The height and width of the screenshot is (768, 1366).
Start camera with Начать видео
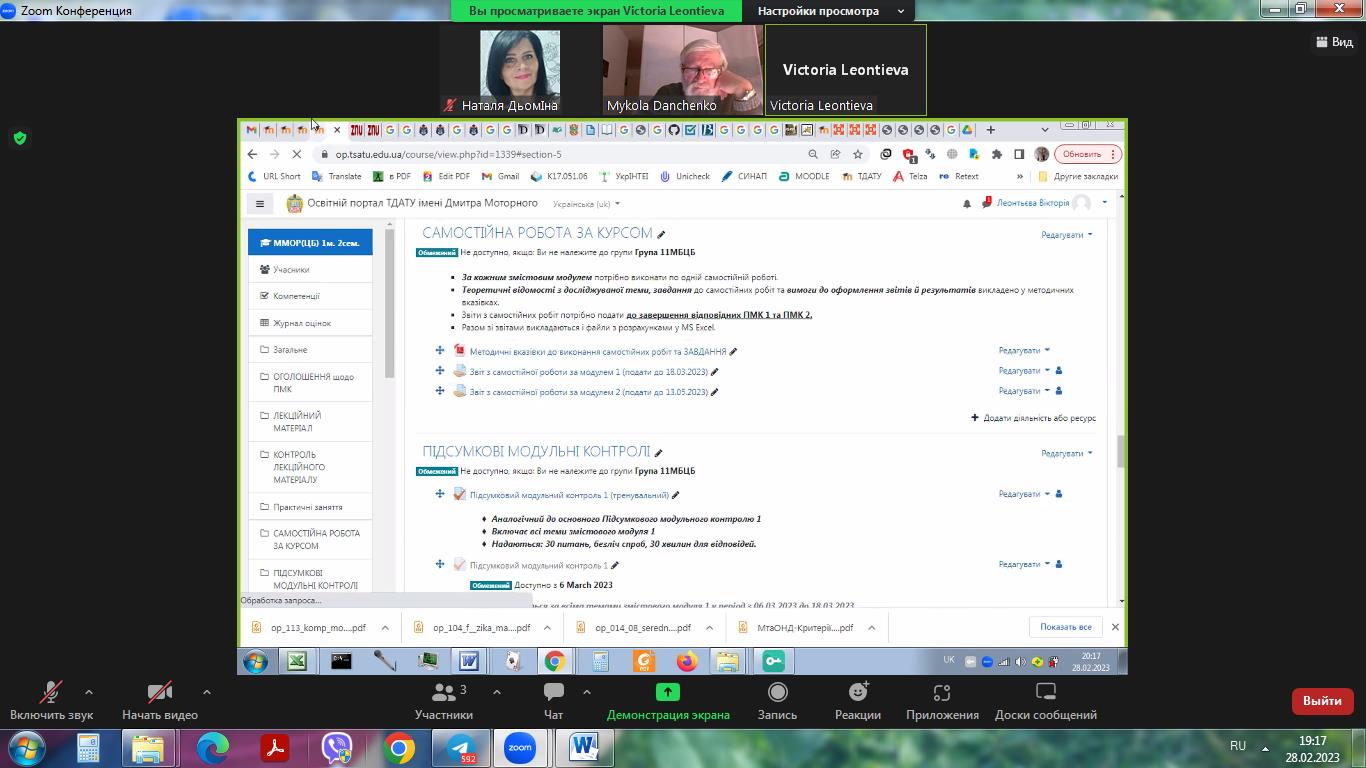(160, 700)
